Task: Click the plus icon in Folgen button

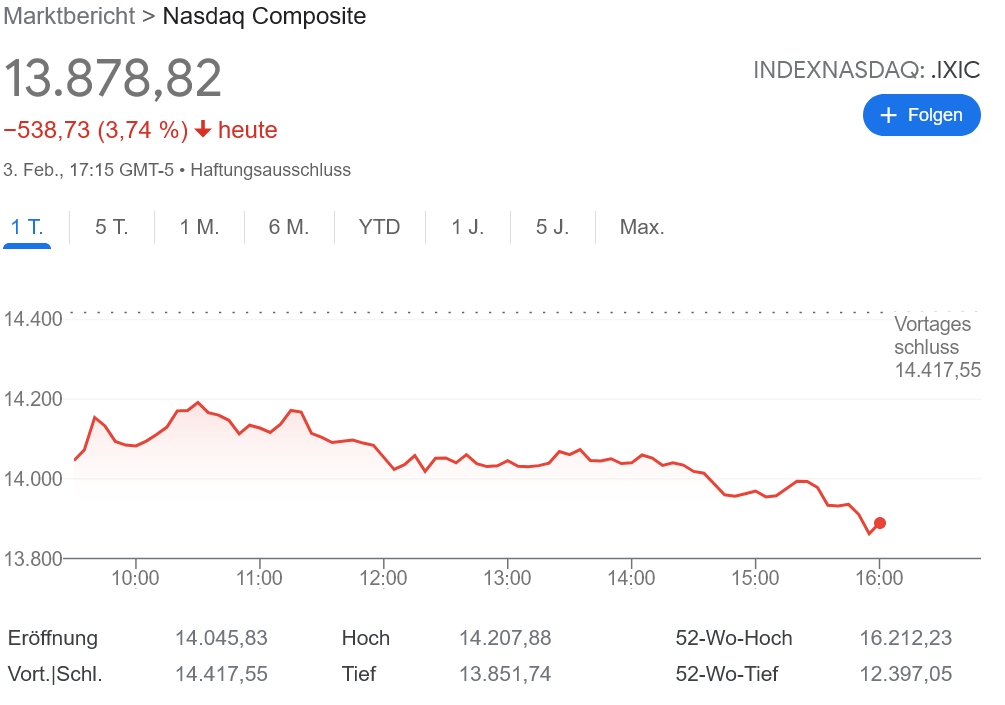Action: click(x=888, y=116)
